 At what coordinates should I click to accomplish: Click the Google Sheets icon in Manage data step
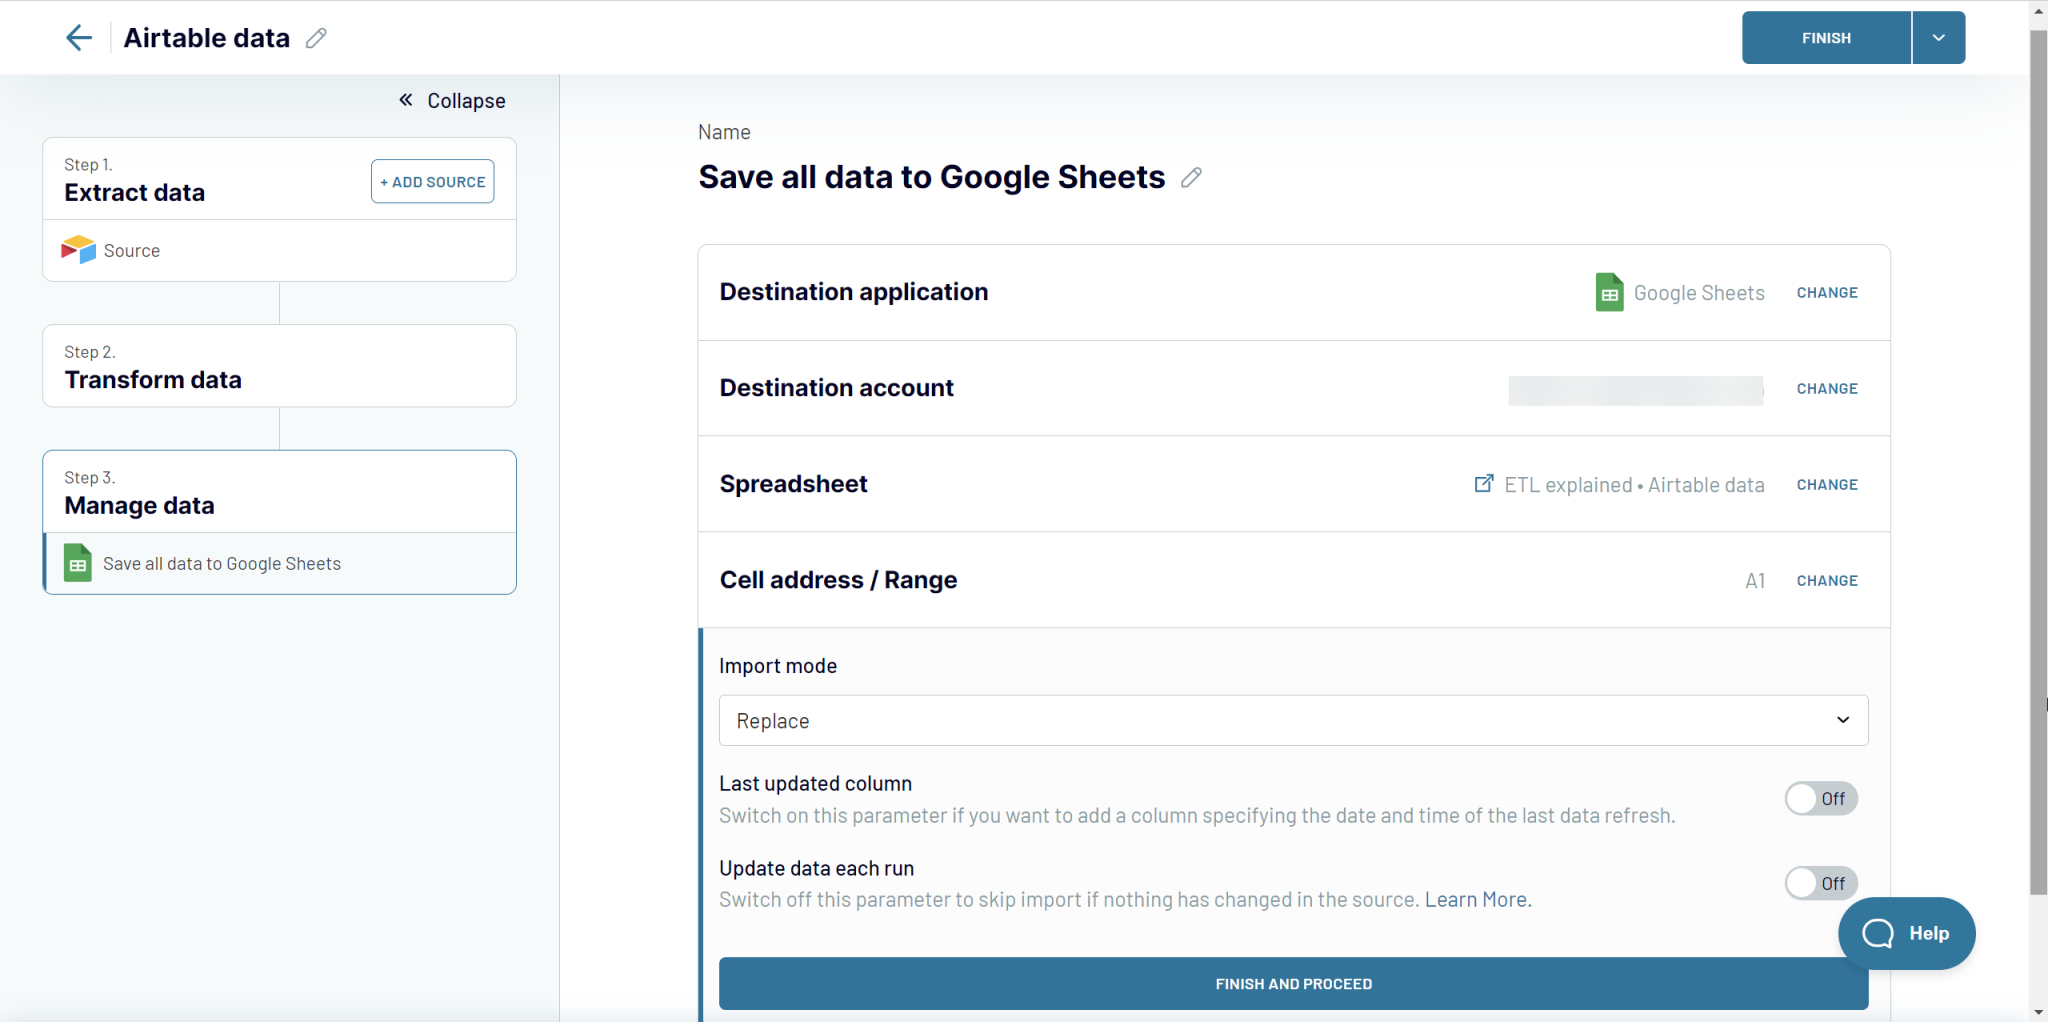(78, 563)
